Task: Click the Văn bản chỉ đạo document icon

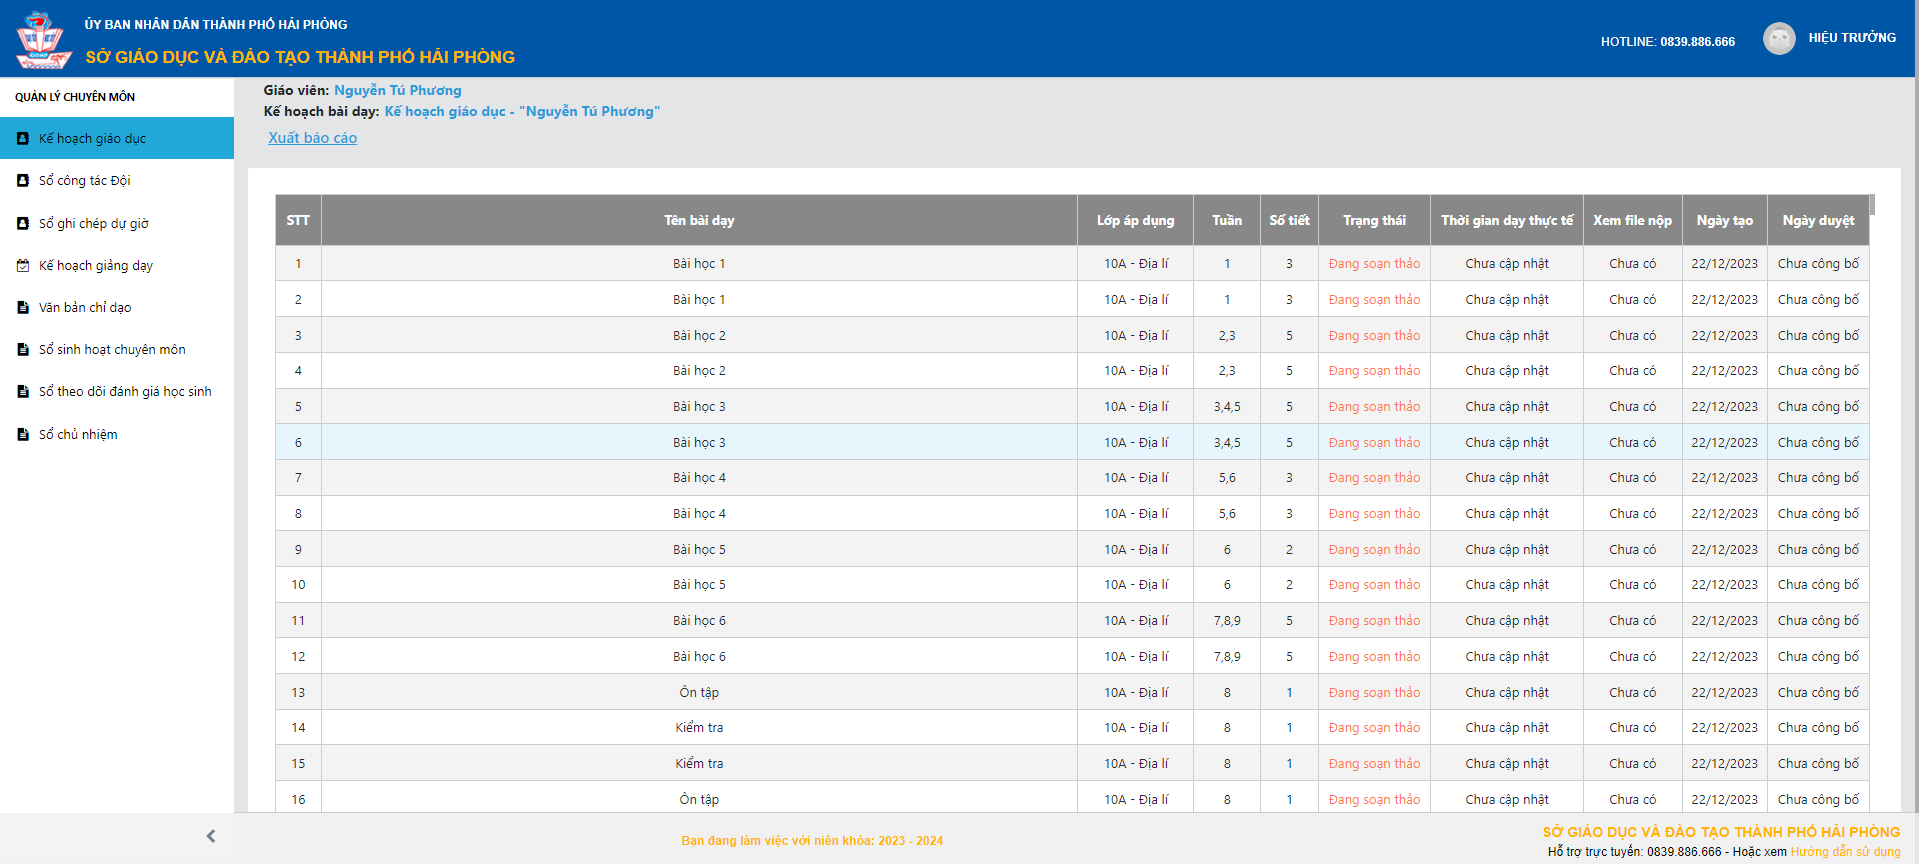Action: coord(23,308)
